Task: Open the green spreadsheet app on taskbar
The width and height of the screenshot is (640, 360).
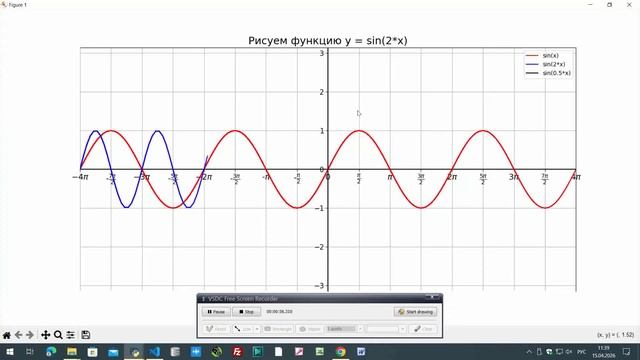Action: 320,352
